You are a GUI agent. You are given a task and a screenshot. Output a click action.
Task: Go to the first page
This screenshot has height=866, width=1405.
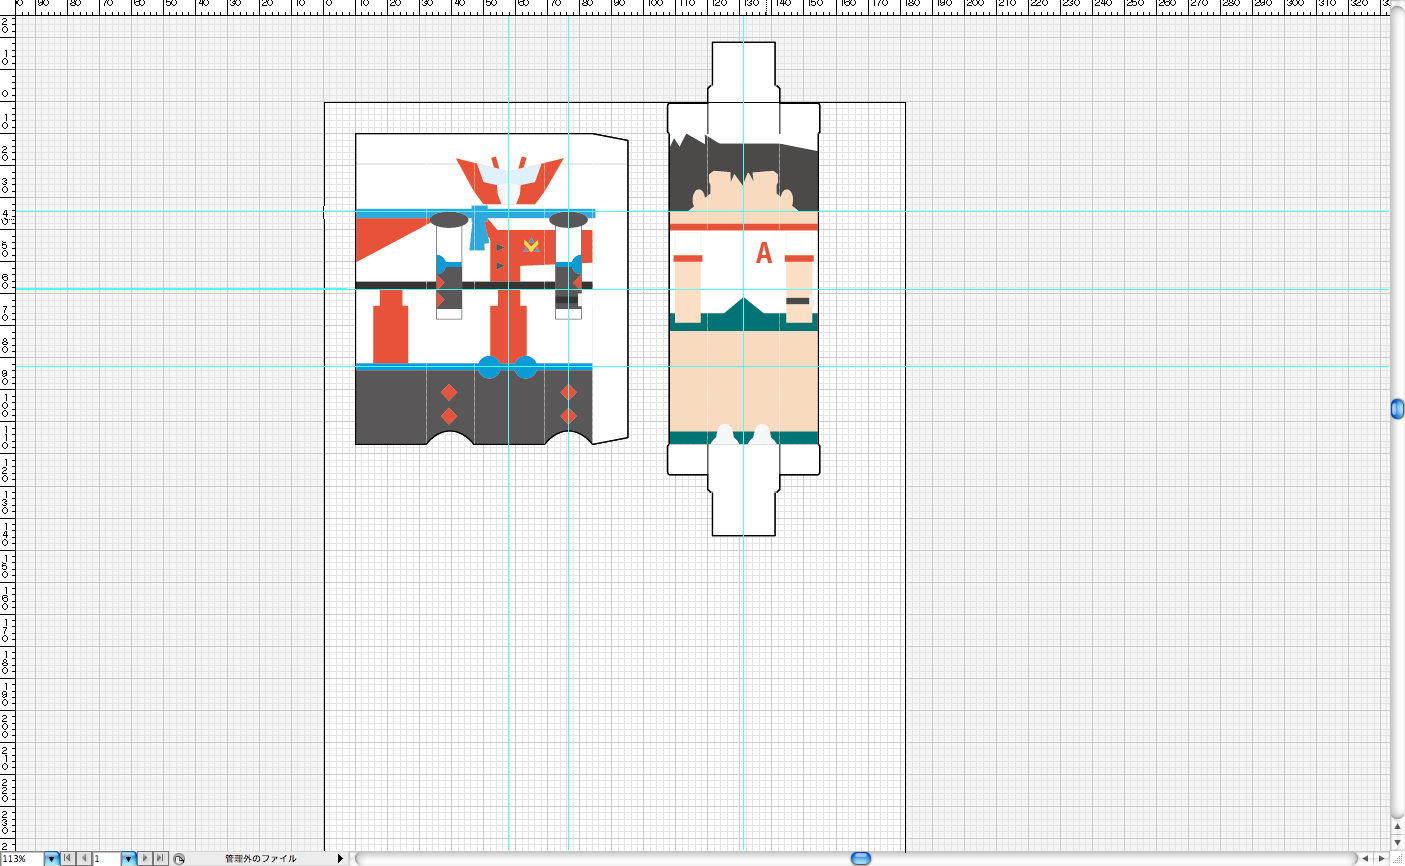pos(67,858)
